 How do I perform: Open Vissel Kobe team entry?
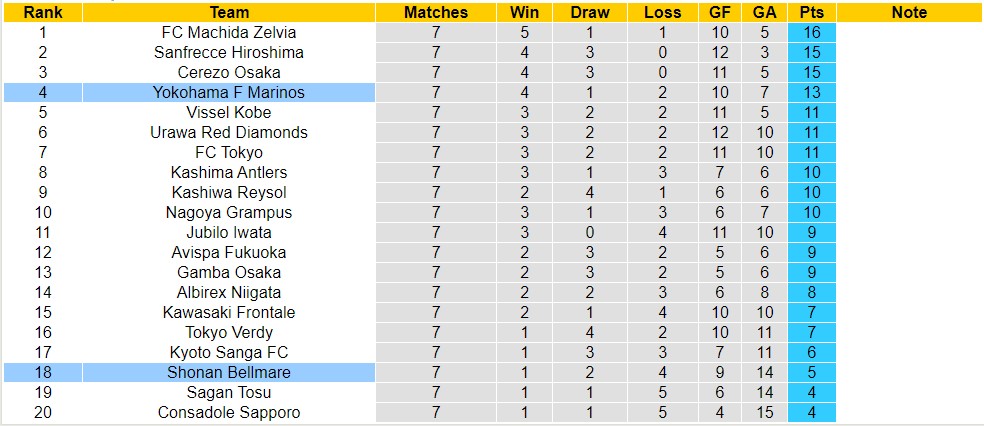[229, 112]
